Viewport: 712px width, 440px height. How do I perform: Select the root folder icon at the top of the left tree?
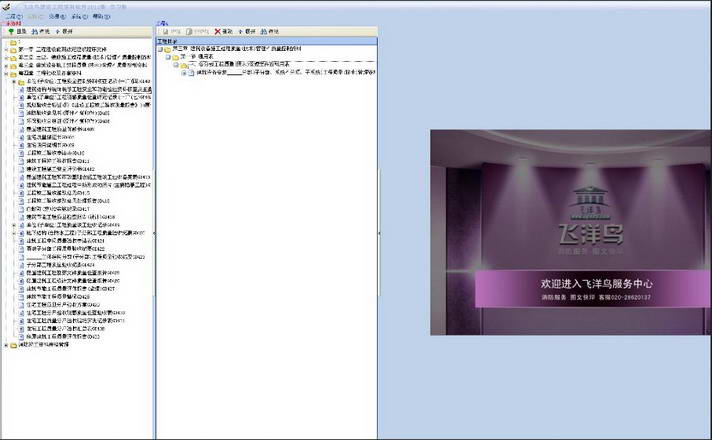pos(14,42)
